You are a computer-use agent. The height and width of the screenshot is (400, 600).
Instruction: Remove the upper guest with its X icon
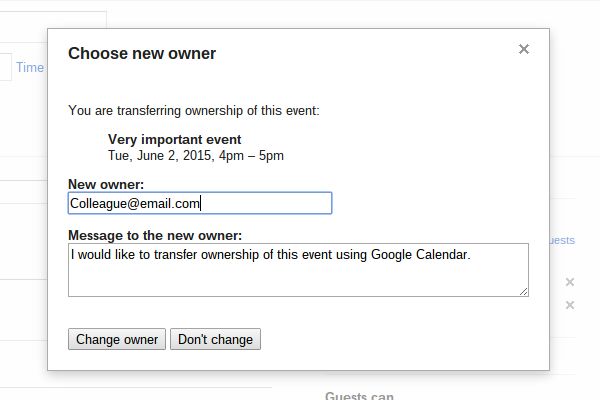[x=570, y=282]
